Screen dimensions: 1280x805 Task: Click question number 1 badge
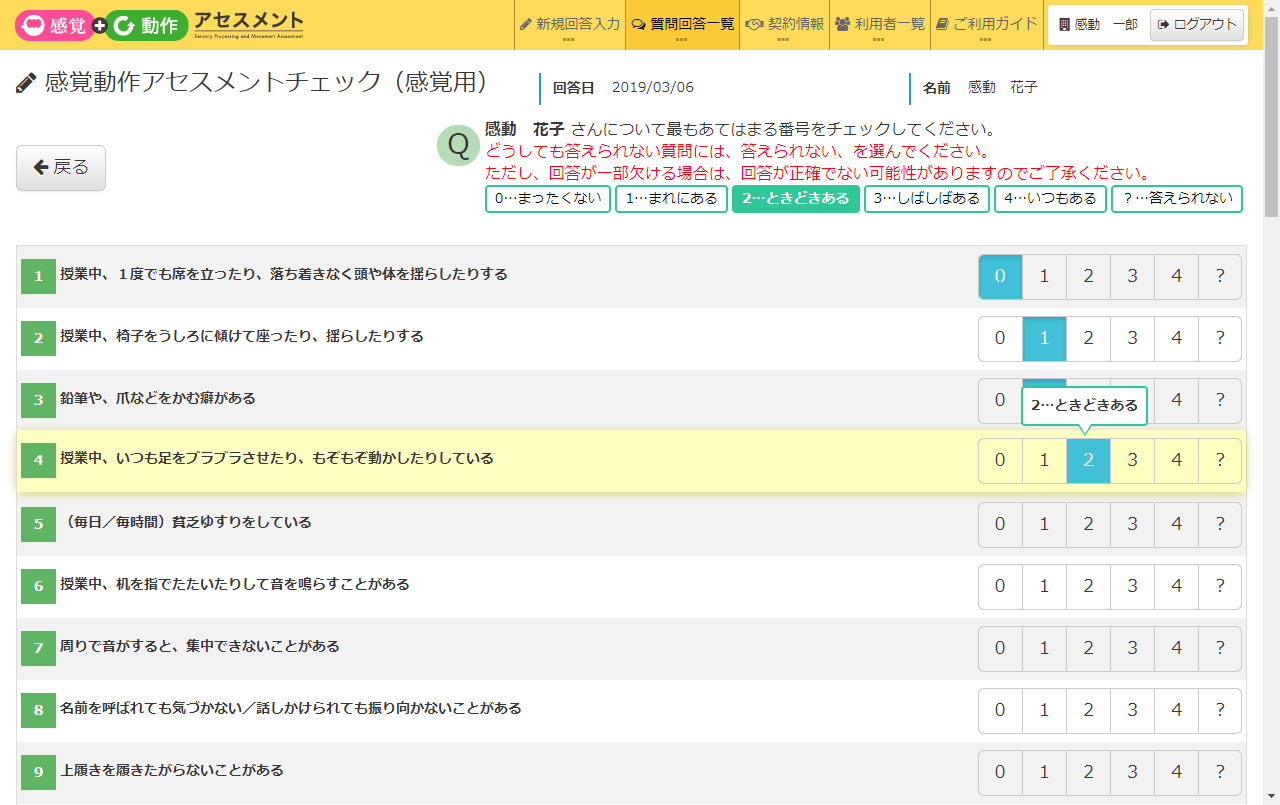38,277
